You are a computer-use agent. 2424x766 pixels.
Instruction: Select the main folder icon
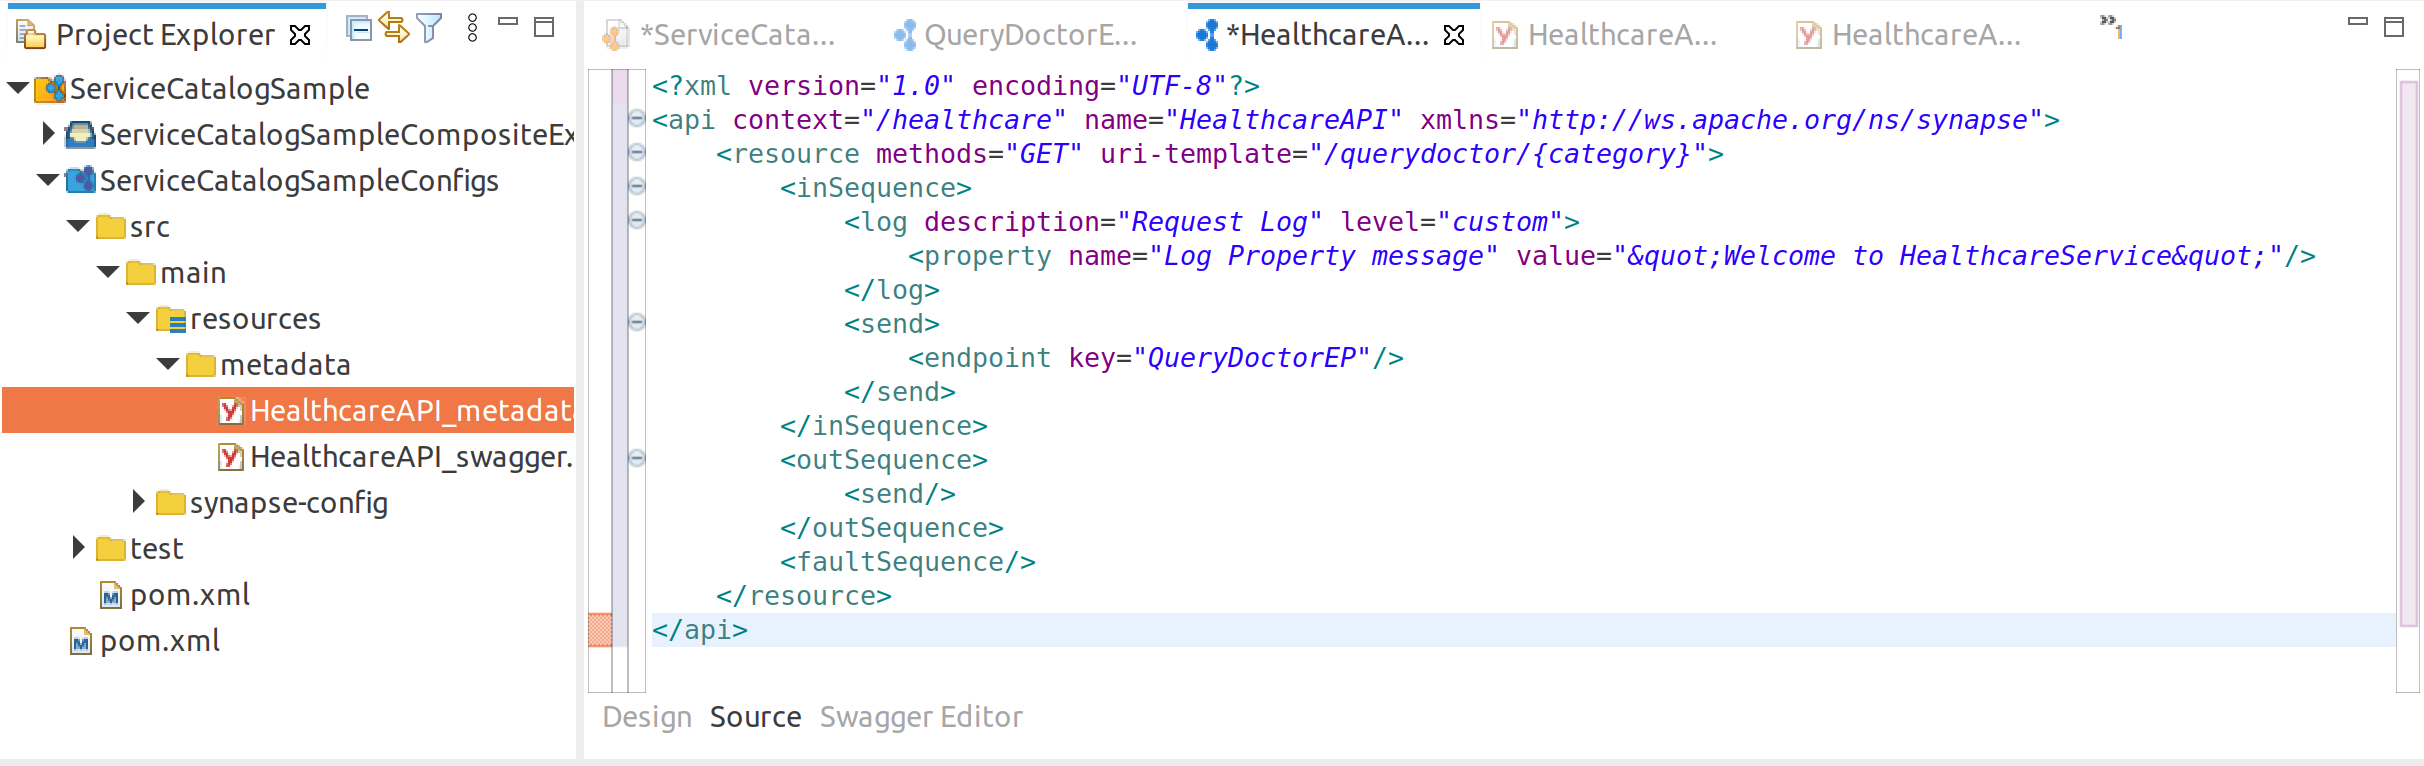tap(141, 273)
